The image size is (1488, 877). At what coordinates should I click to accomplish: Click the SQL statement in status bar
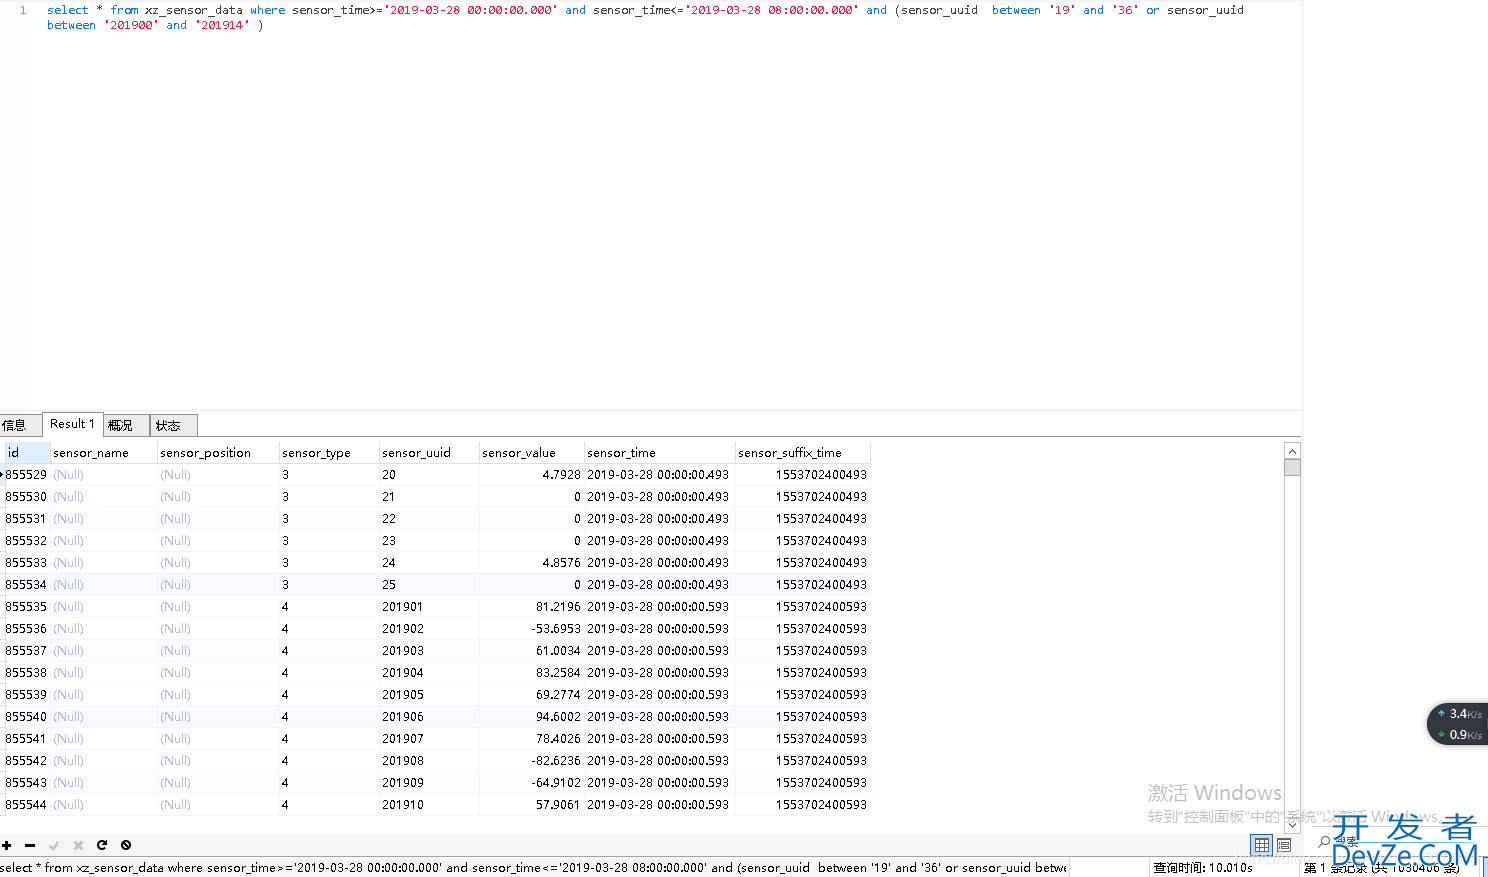point(533,867)
